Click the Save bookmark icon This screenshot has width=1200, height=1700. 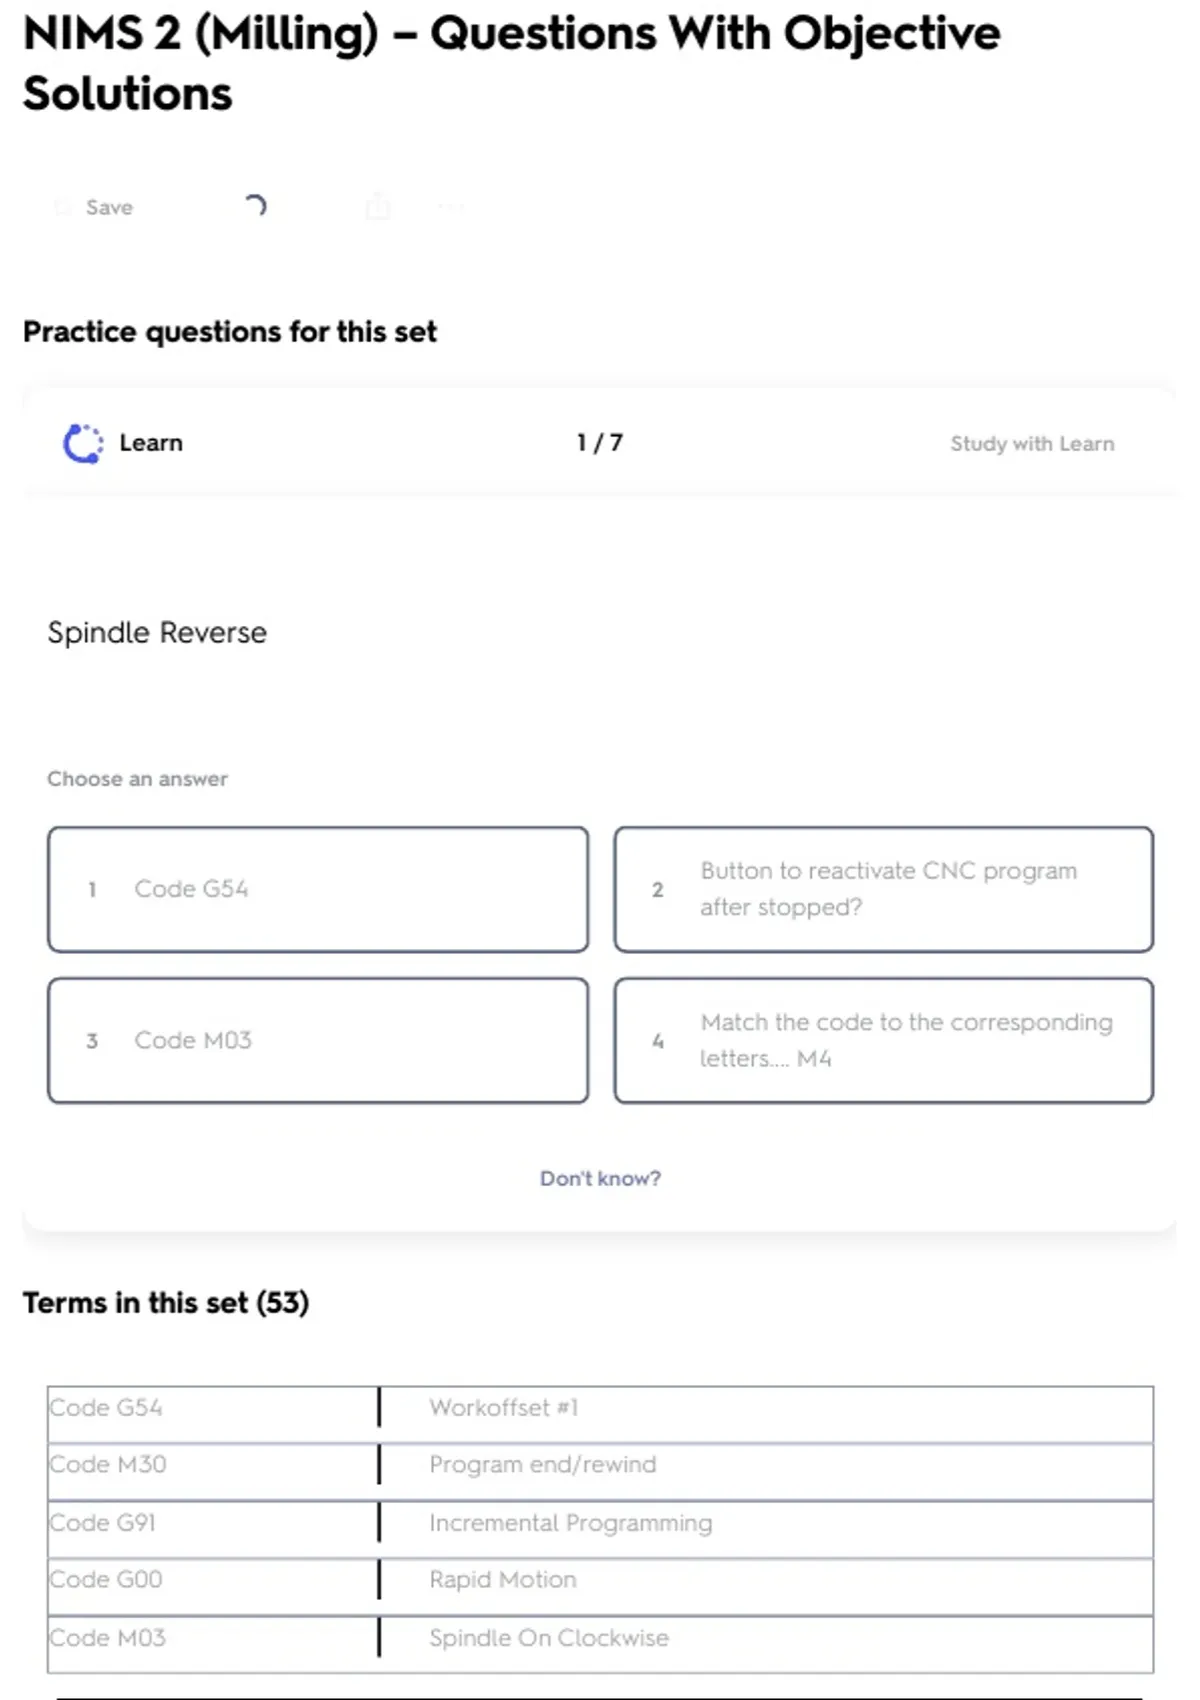63,207
